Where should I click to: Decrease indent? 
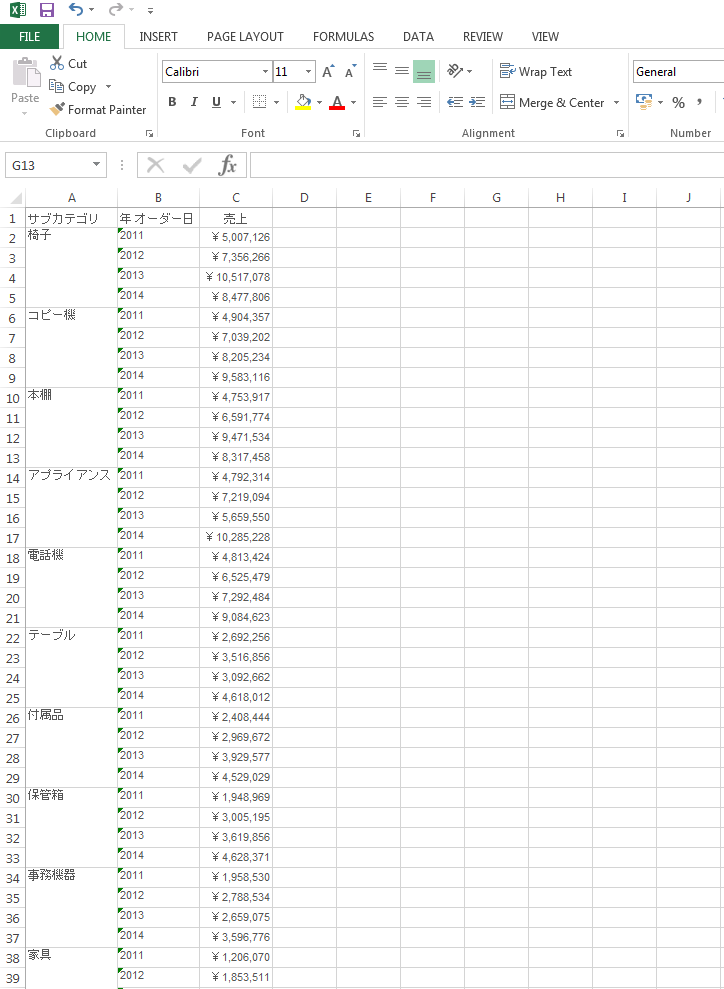pos(455,102)
